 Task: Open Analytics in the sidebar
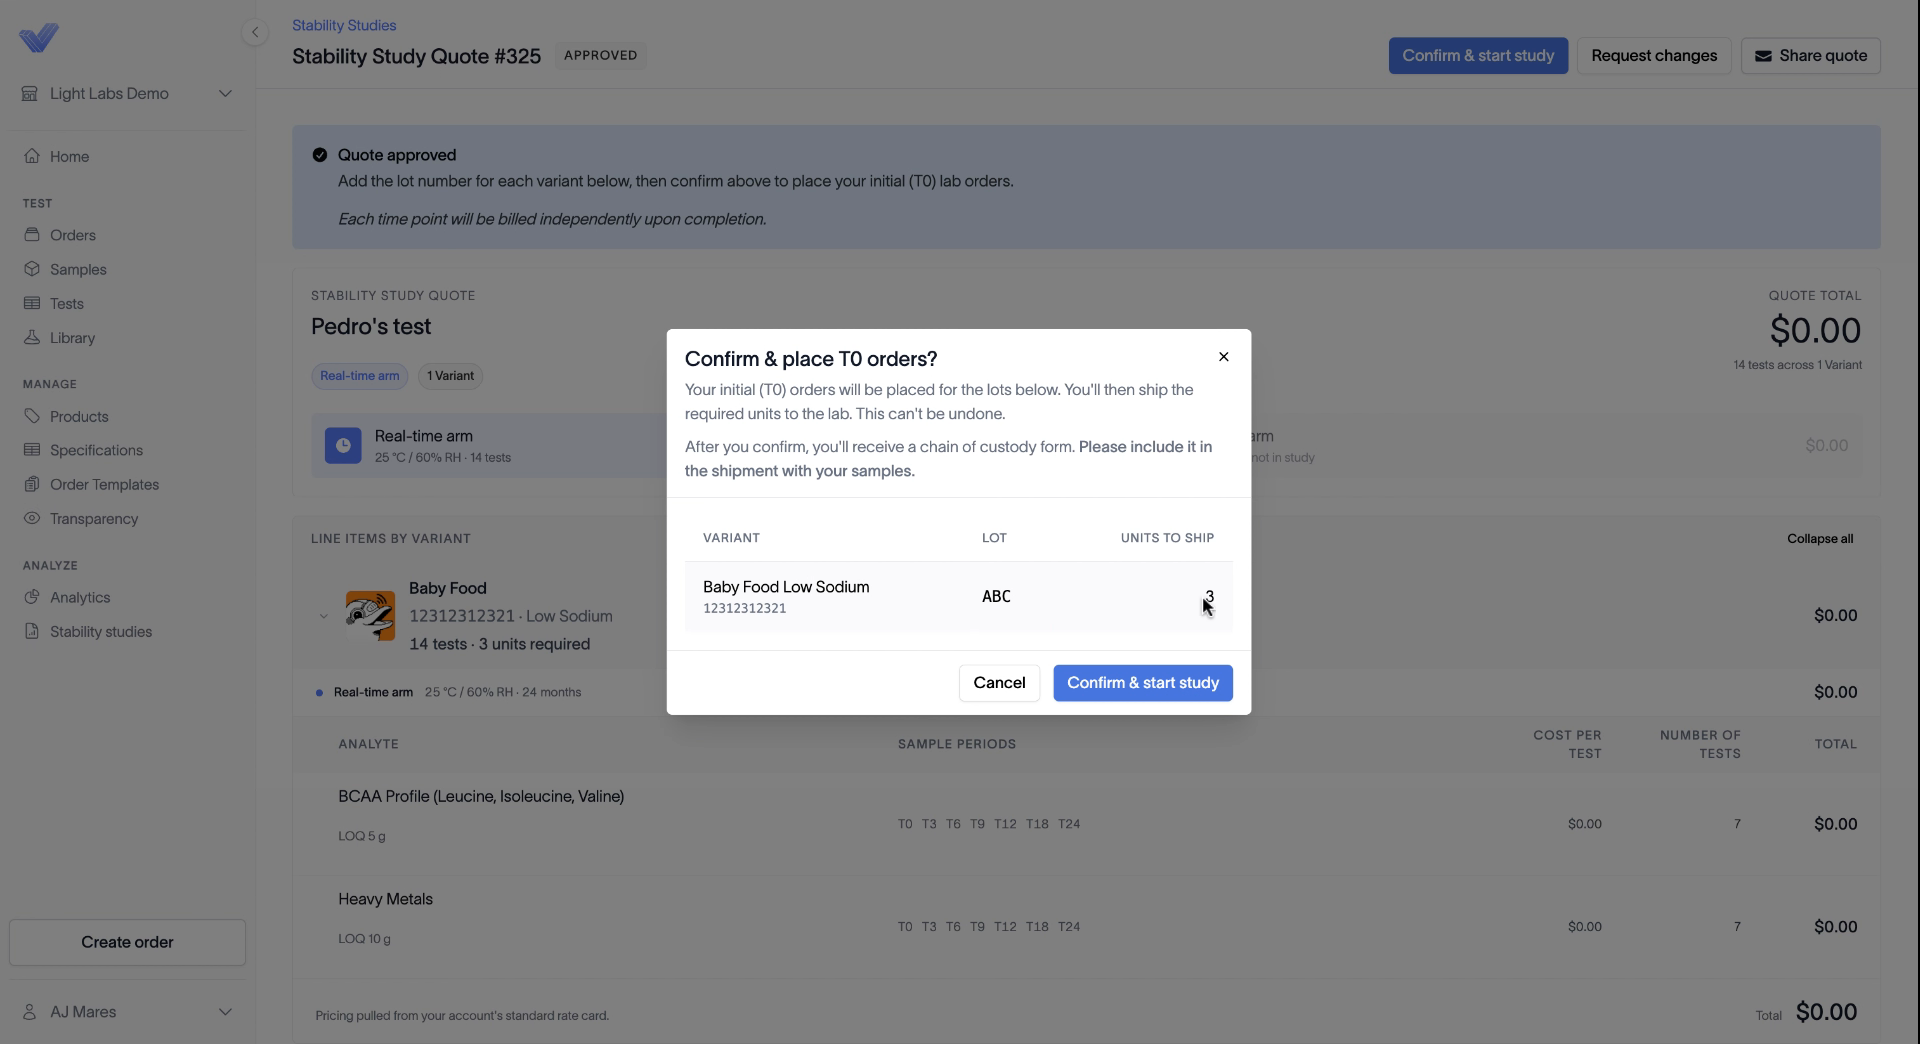tap(80, 597)
